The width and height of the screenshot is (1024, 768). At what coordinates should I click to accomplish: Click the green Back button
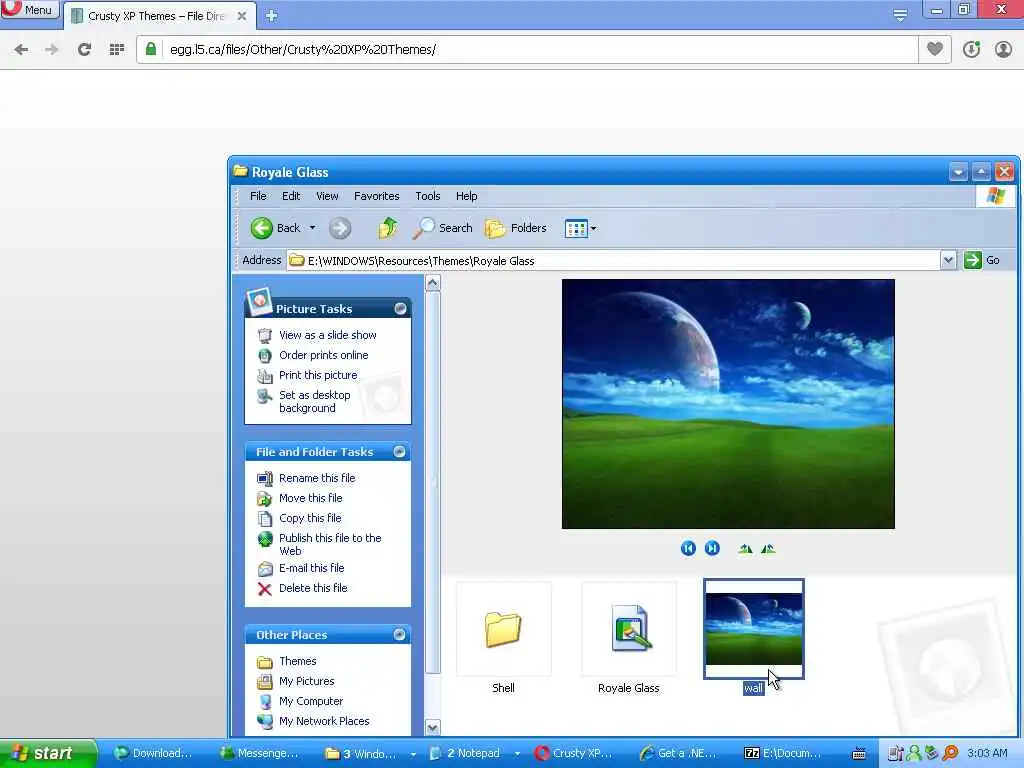275,228
